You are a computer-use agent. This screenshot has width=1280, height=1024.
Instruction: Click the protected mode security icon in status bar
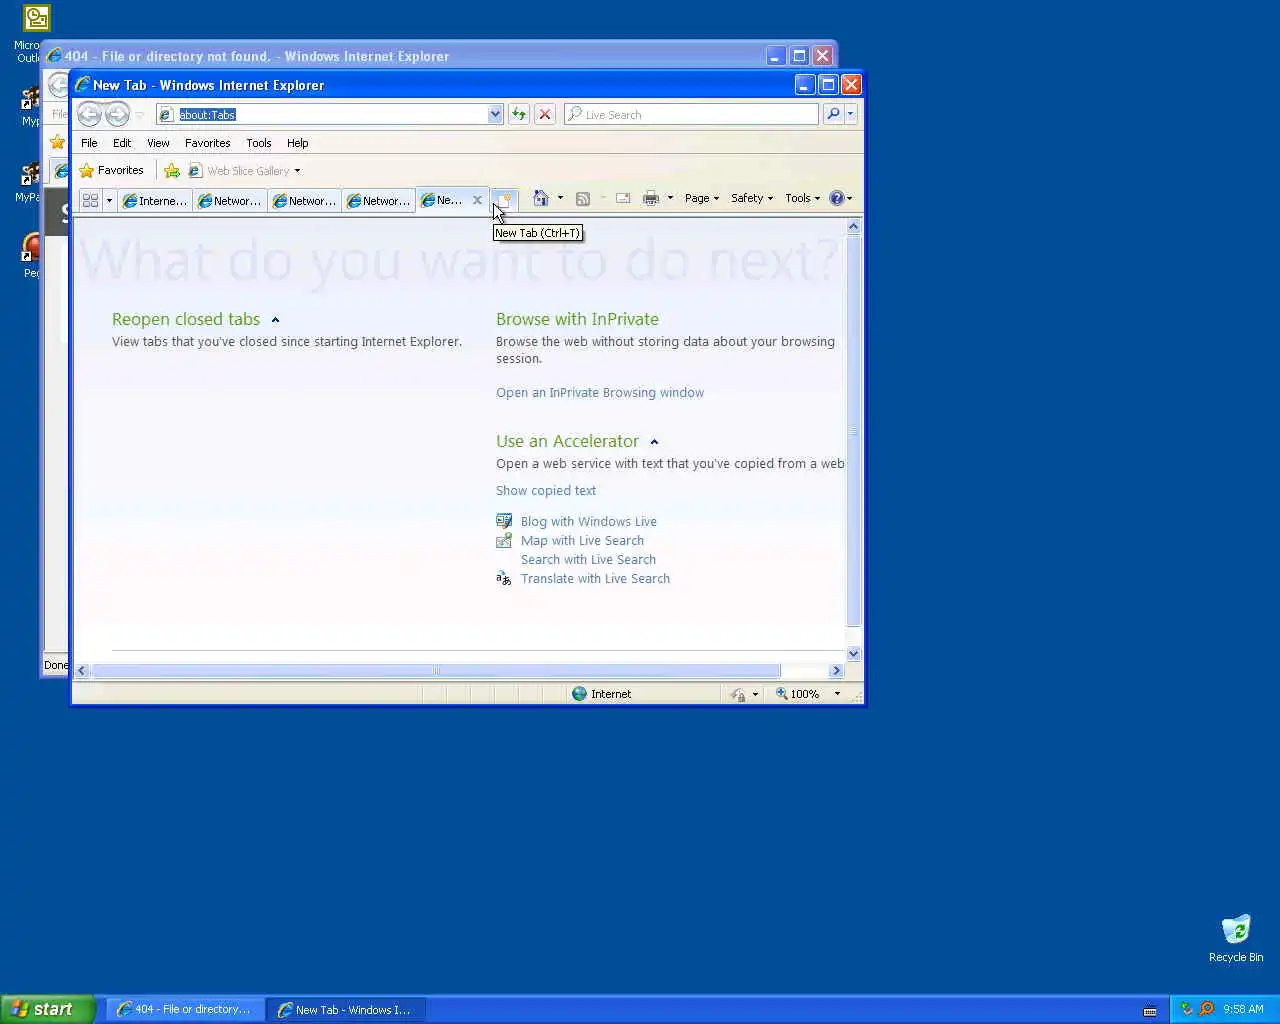point(738,694)
